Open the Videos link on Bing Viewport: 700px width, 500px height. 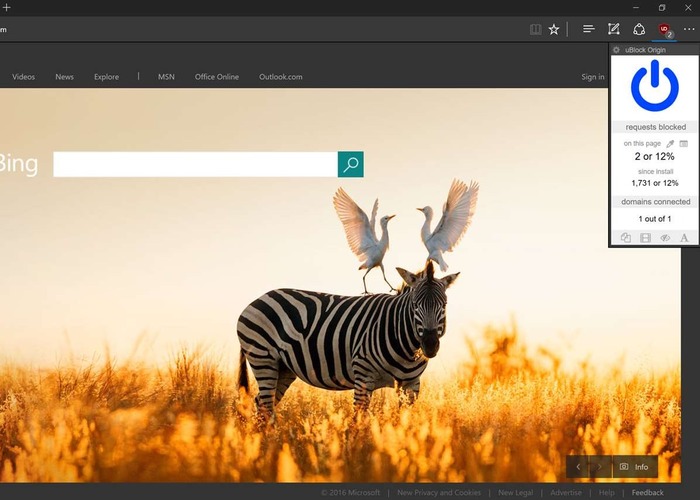(x=23, y=77)
